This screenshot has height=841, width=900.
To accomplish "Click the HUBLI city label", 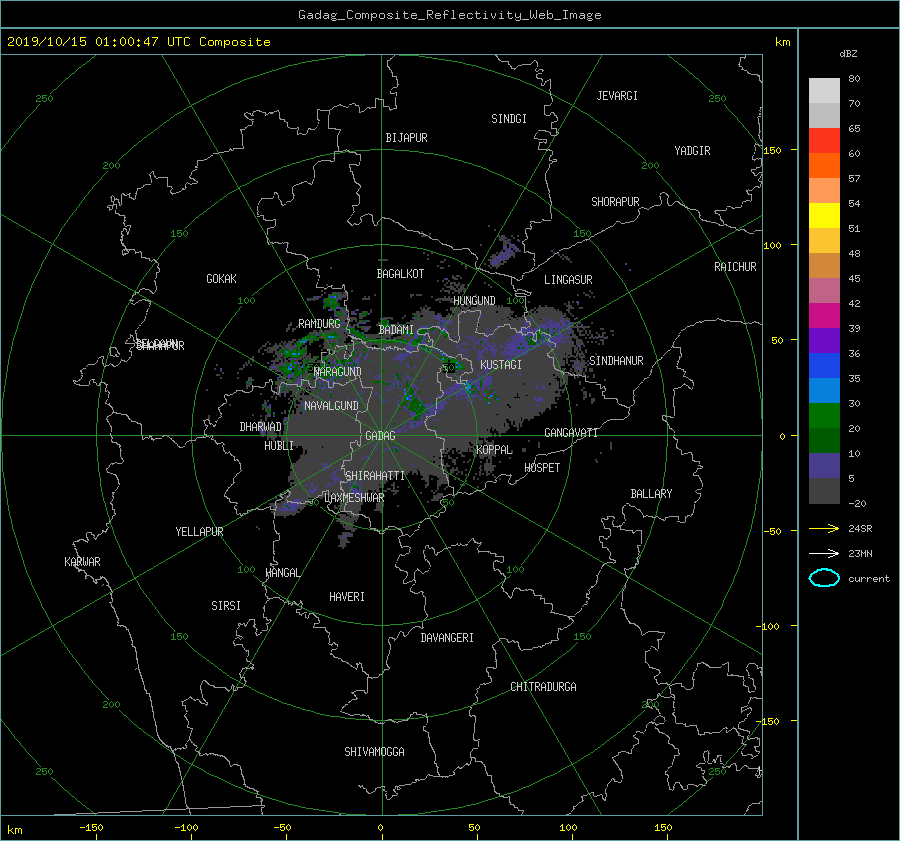I will [279, 446].
